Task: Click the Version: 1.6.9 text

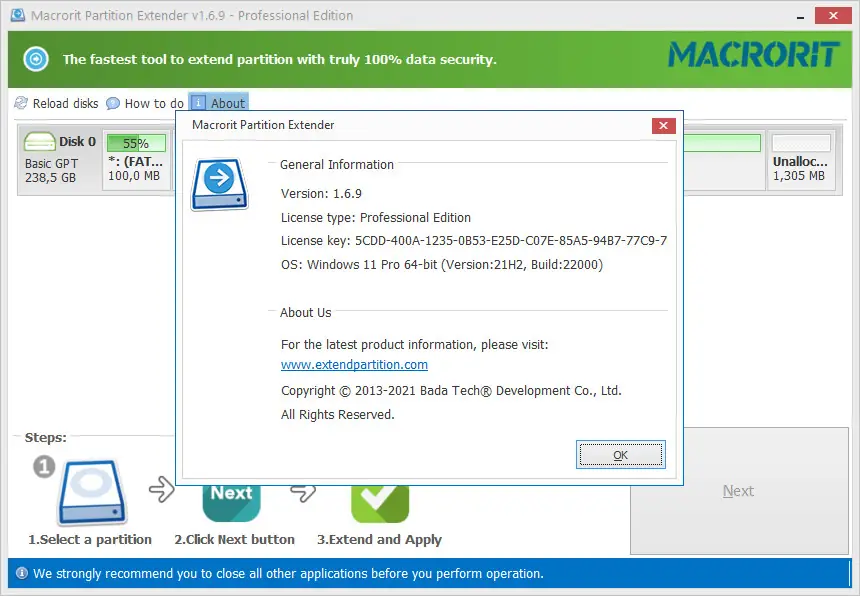Action: pos(321,194)
